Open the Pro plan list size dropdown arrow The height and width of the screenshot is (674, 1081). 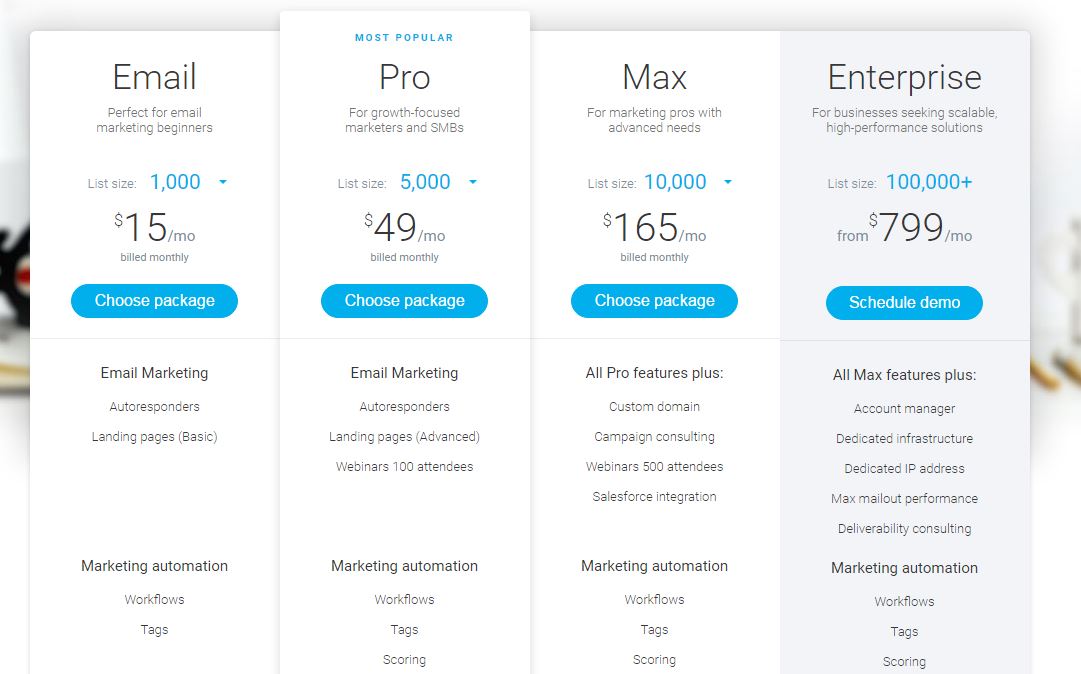pos(473,183)
